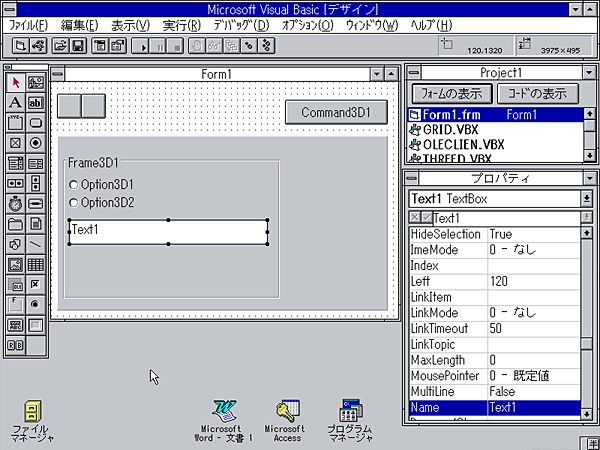Click the properties list scroll up arrow
Image resolution: width=600 pixels, height=450 pixels.
tap(587, 233)
